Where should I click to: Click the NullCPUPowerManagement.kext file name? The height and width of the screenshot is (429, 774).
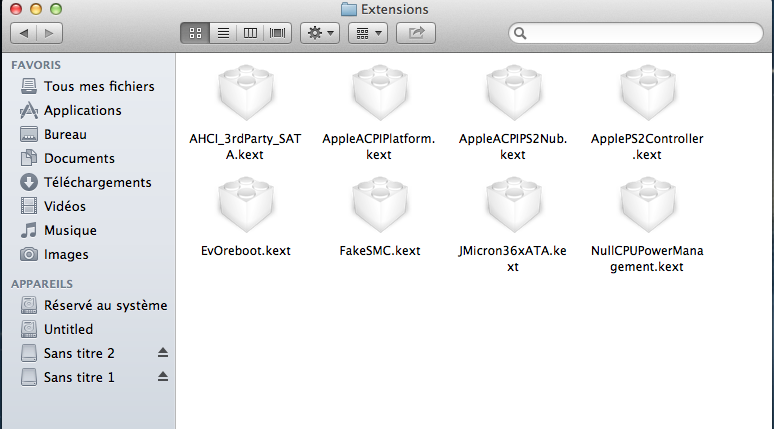[647, 259]
